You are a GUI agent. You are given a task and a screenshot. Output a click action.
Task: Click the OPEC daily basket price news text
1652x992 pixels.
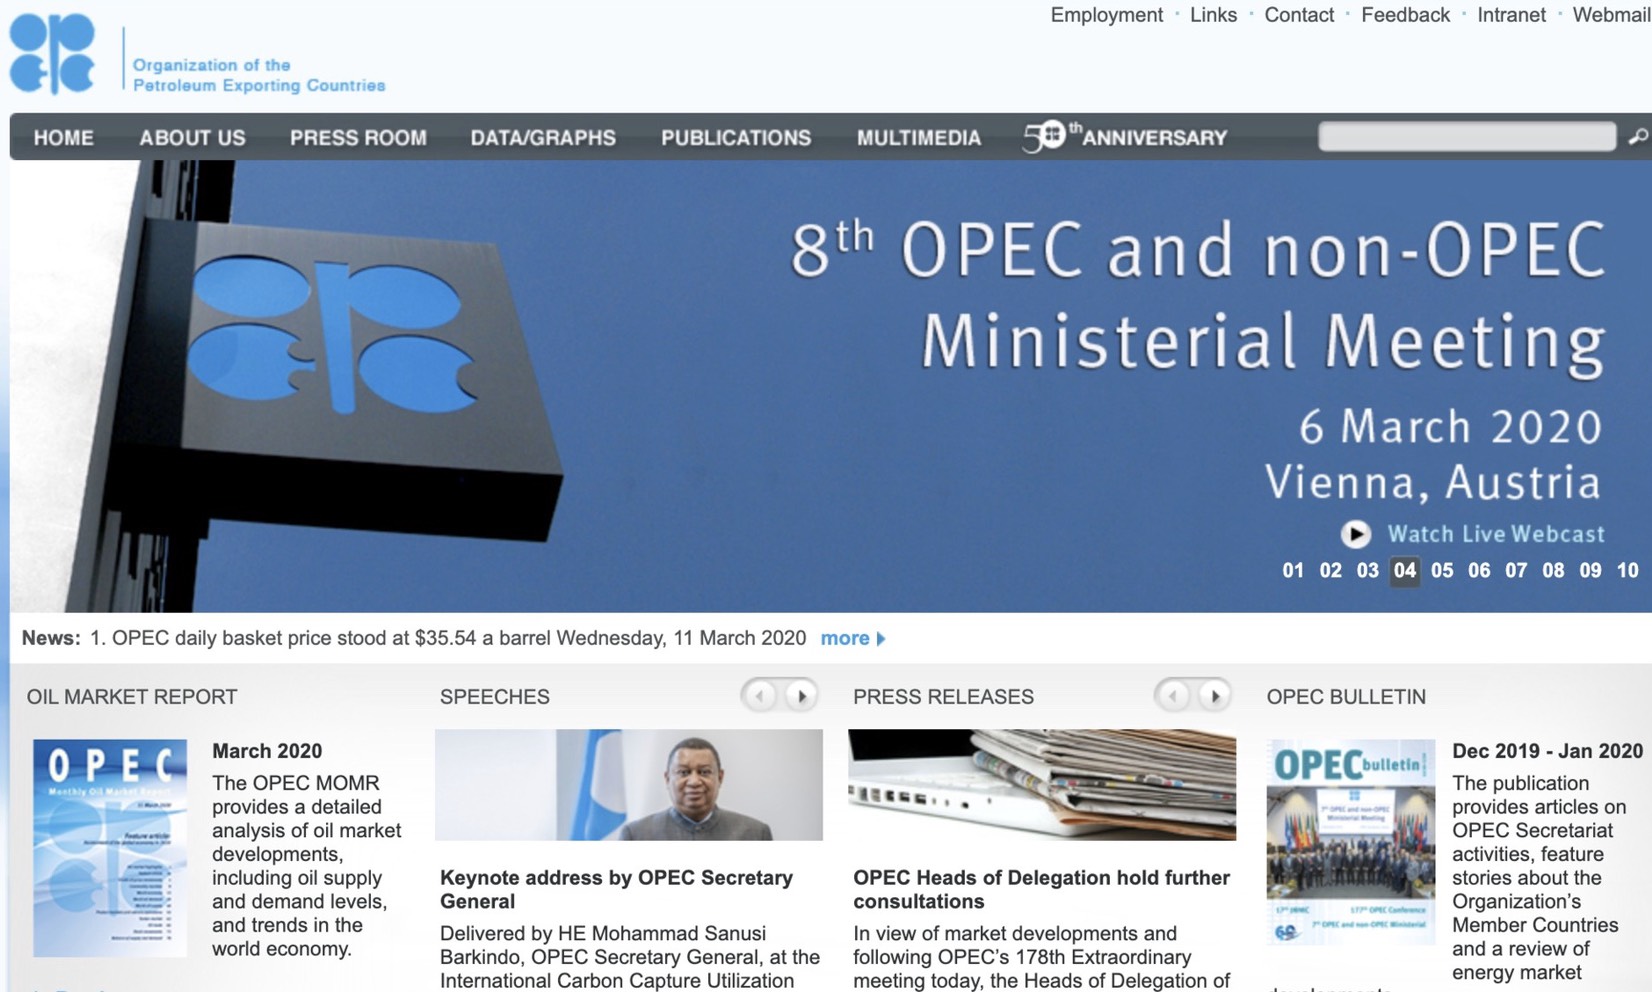tap(448, 638)
